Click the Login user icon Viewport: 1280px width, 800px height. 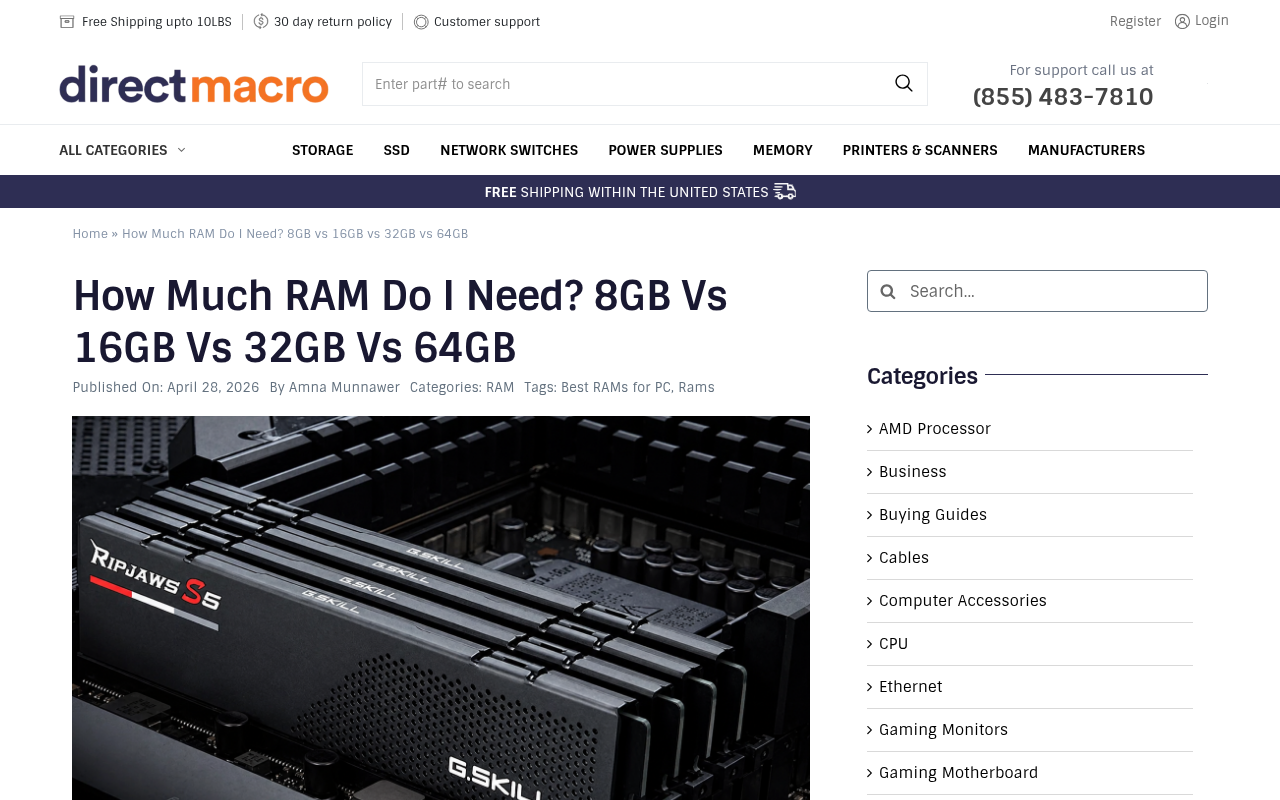point(1182,21)
